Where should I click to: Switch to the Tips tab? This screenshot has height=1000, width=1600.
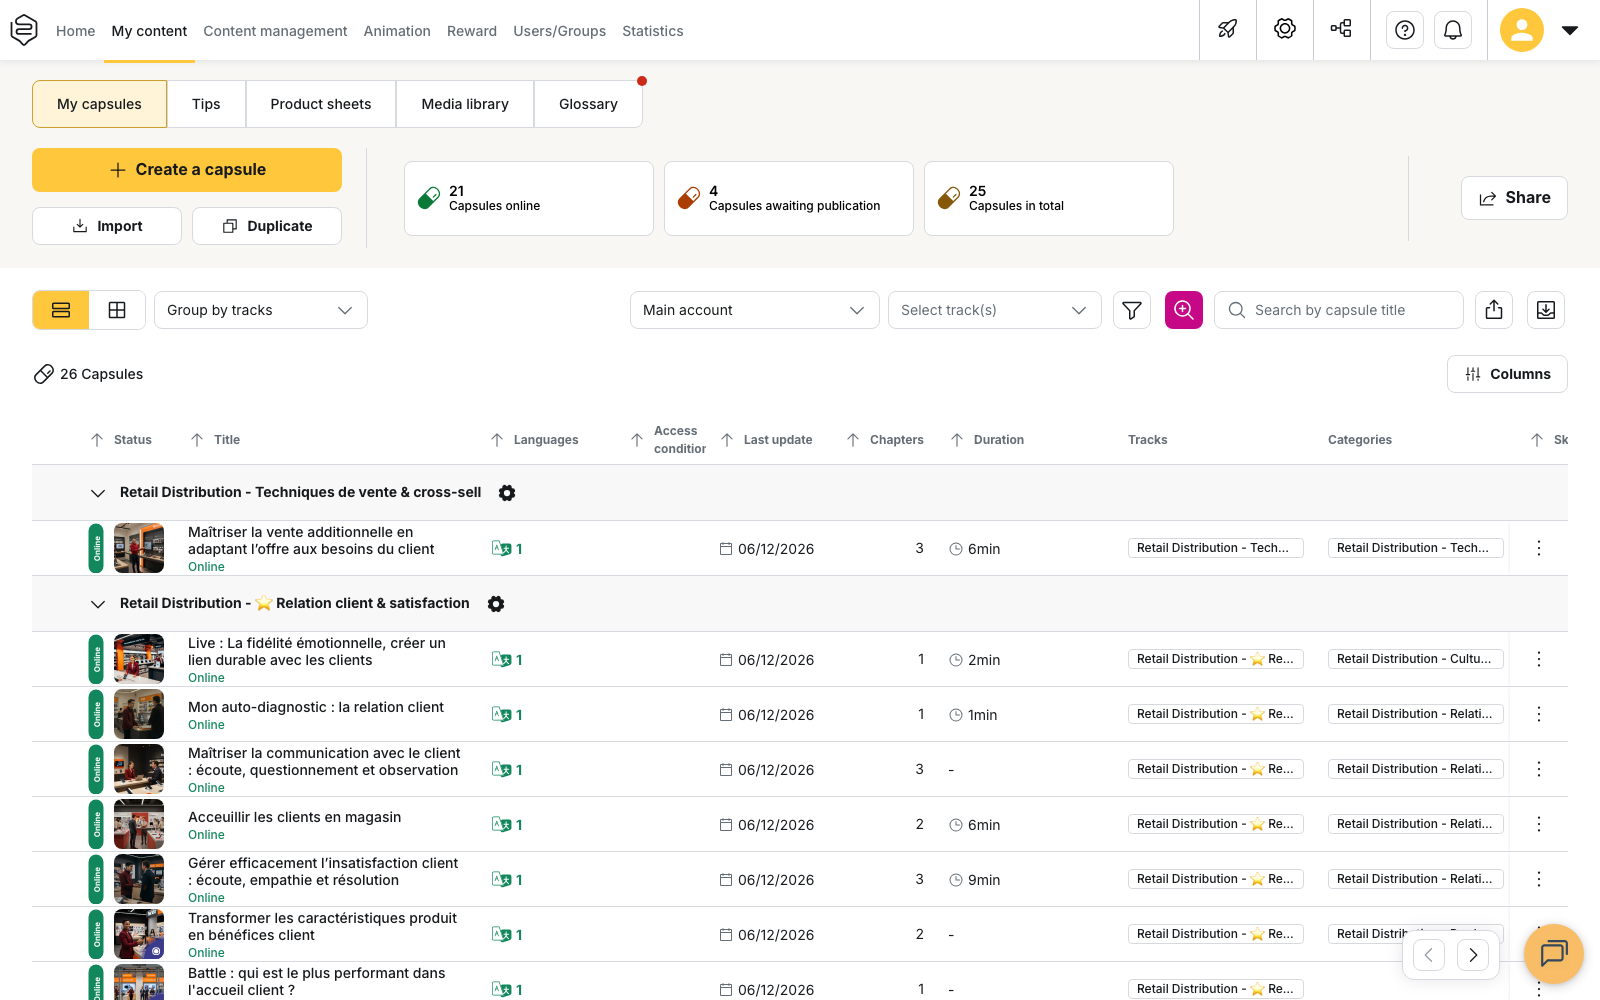pyautogui.click(x=206, y=104)
